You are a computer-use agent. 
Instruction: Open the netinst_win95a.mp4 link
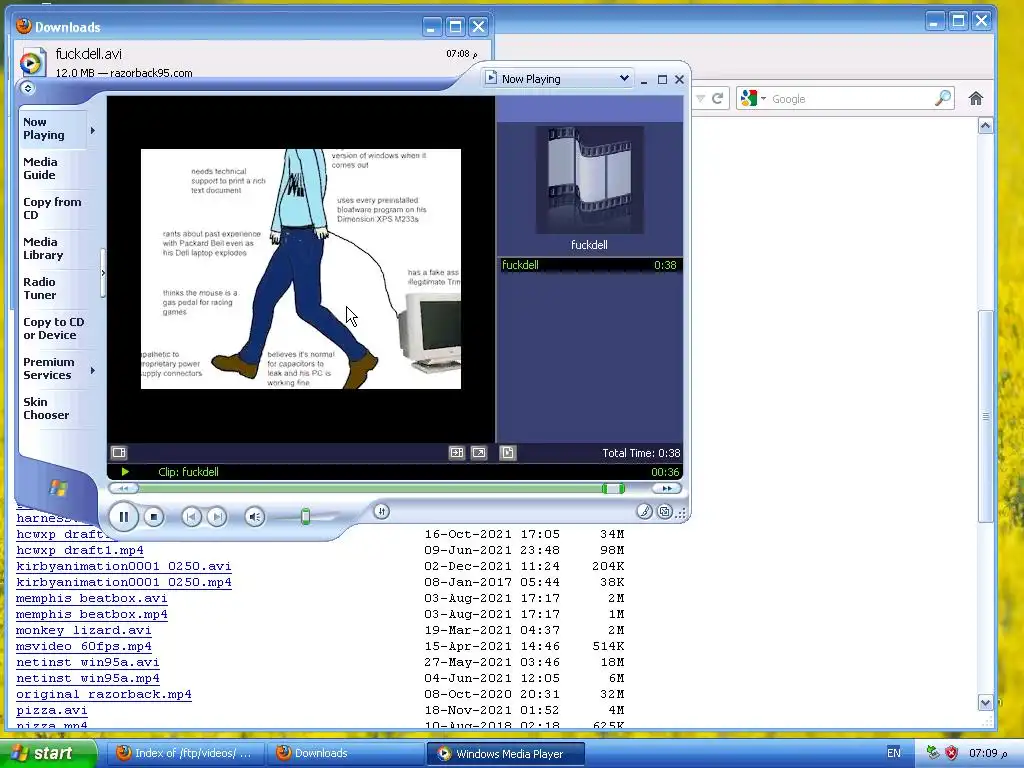pos(88,678)
